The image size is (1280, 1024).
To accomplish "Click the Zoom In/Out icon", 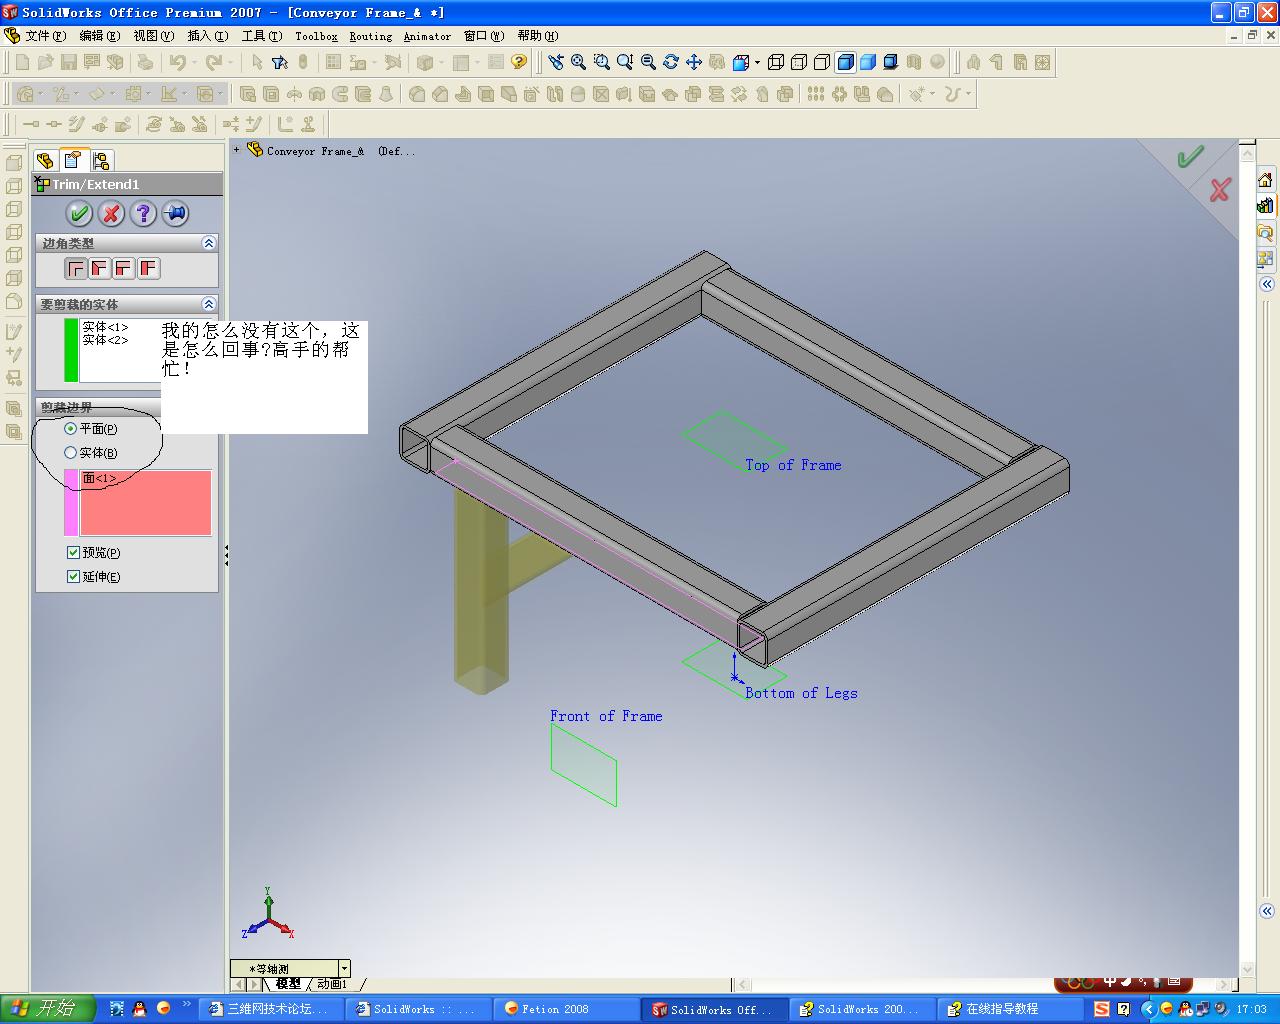I will coord(624,63).
